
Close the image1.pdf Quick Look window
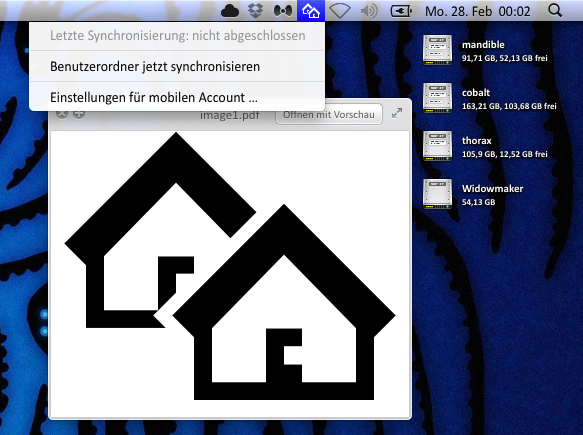62,114
